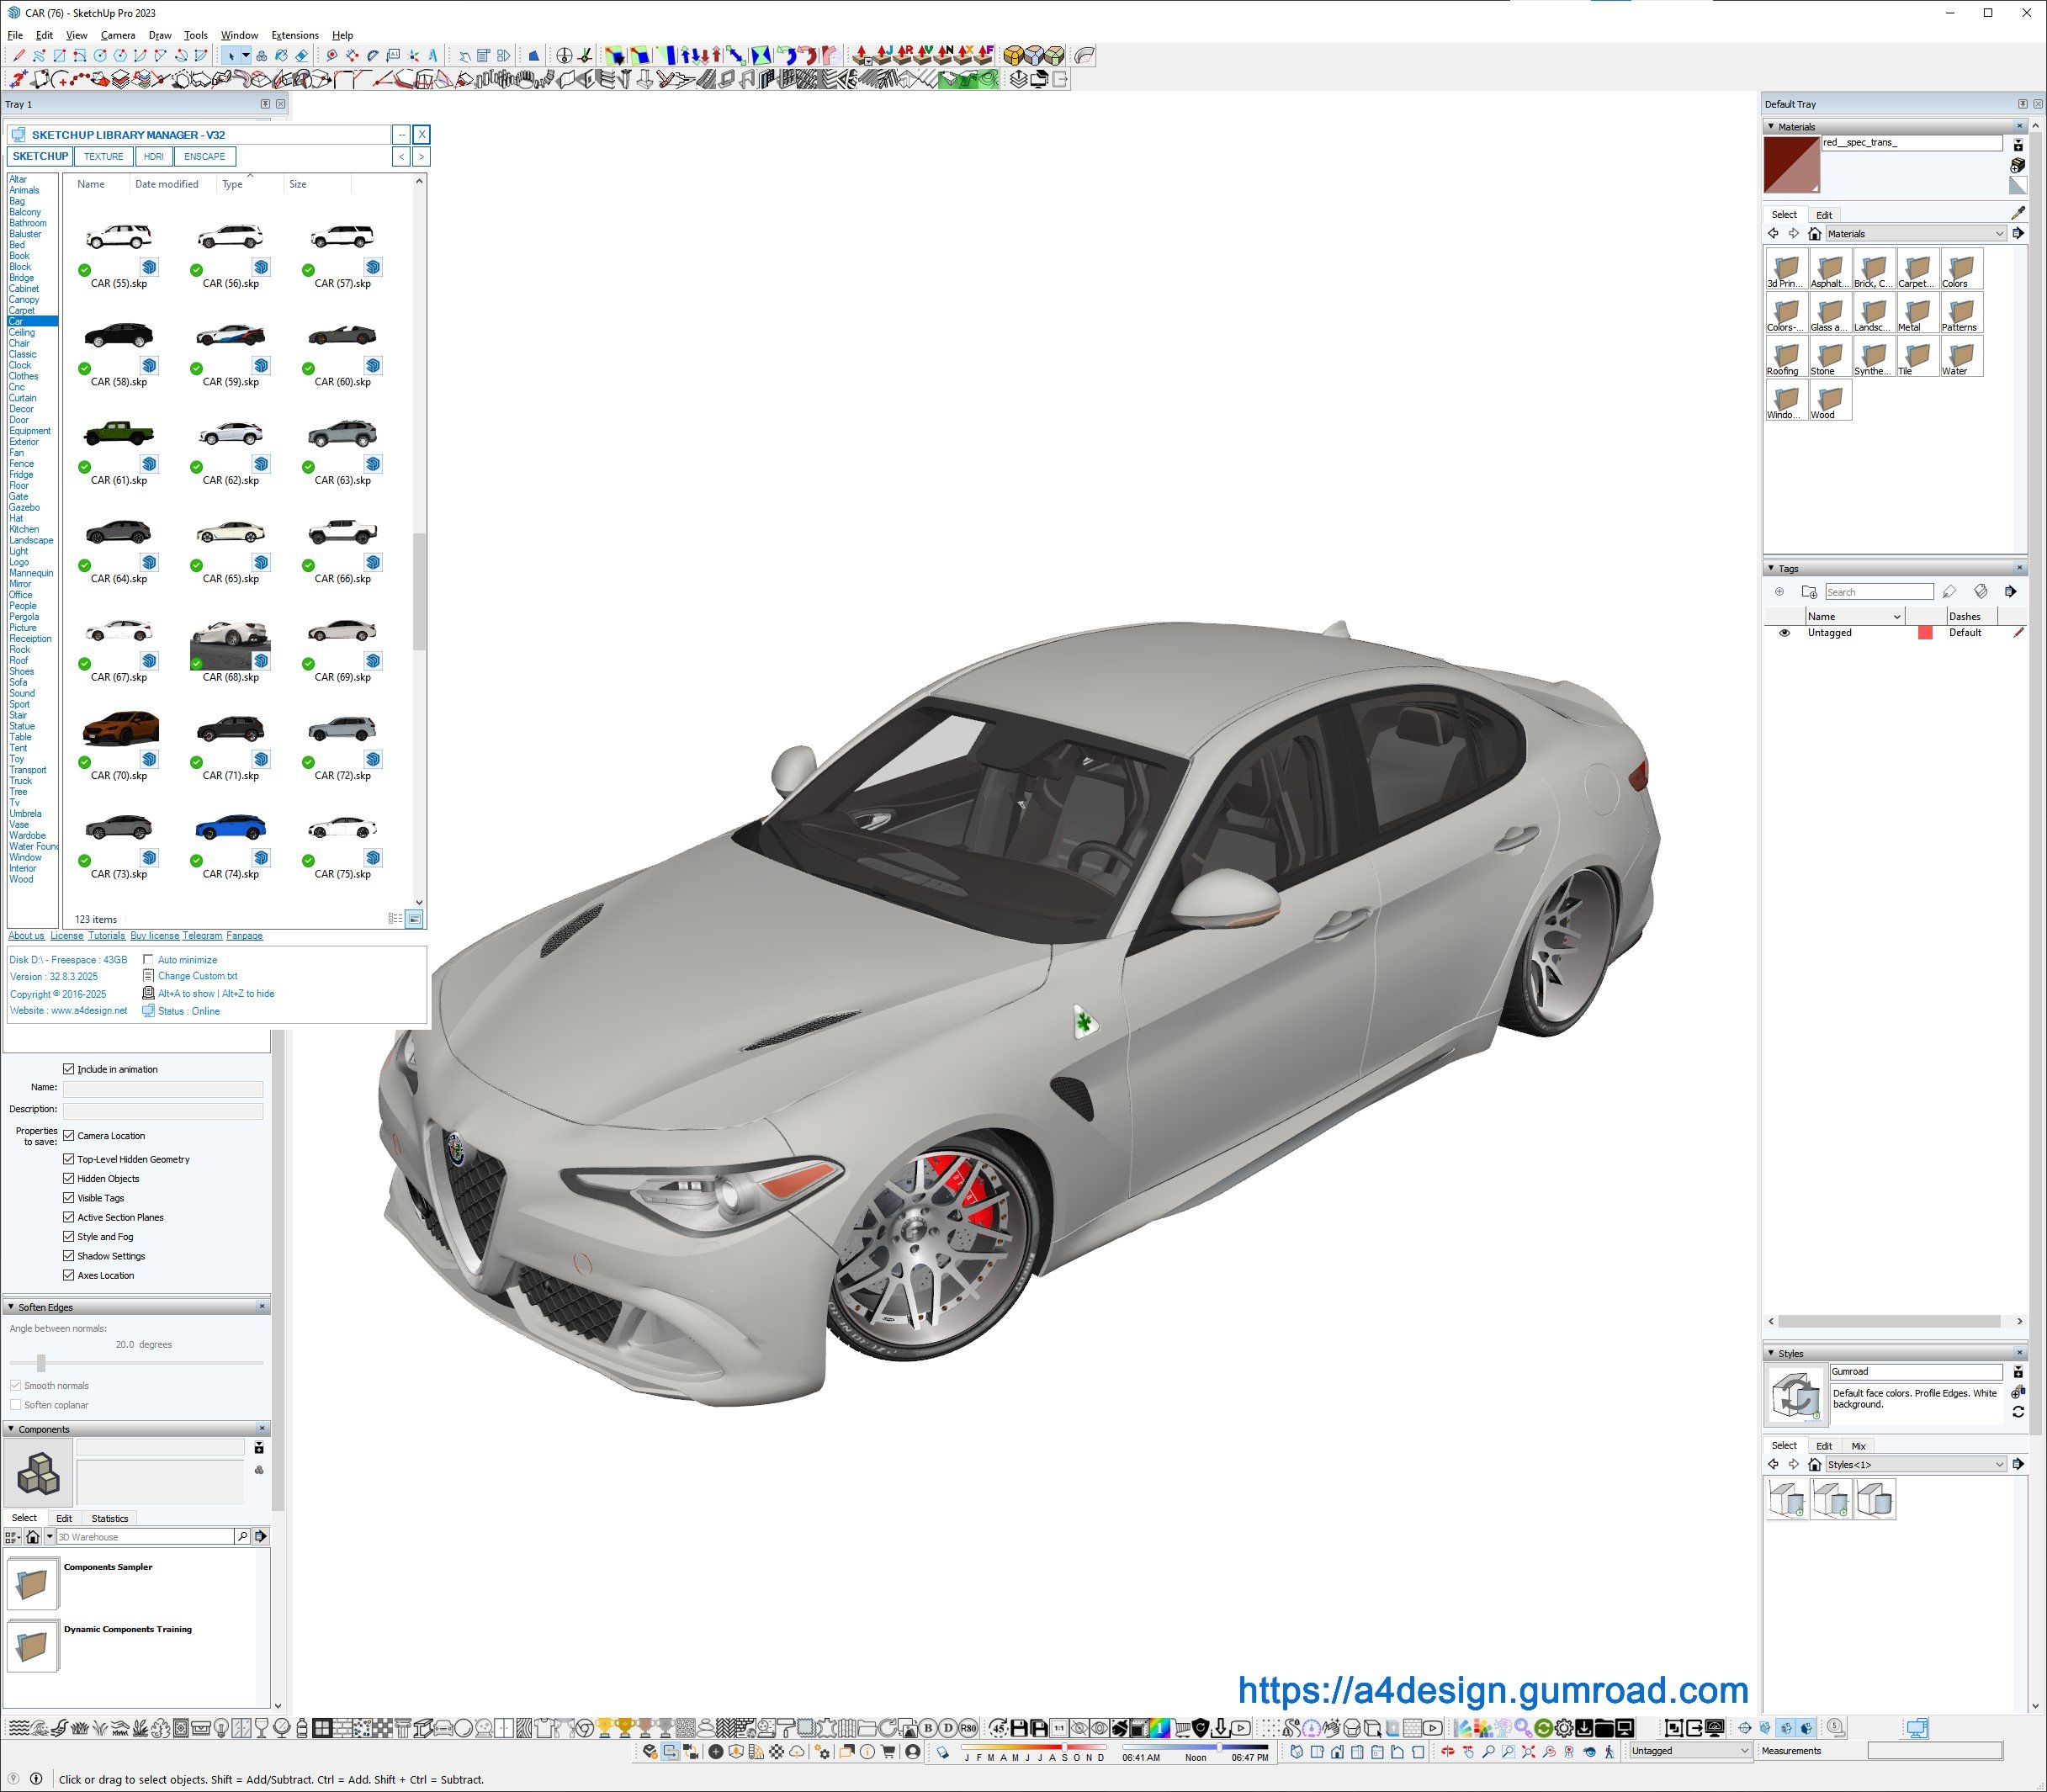Collapse the Soften Edges panel
This screenshot has width=2047, height=1792.
[x=11, y=1307]
